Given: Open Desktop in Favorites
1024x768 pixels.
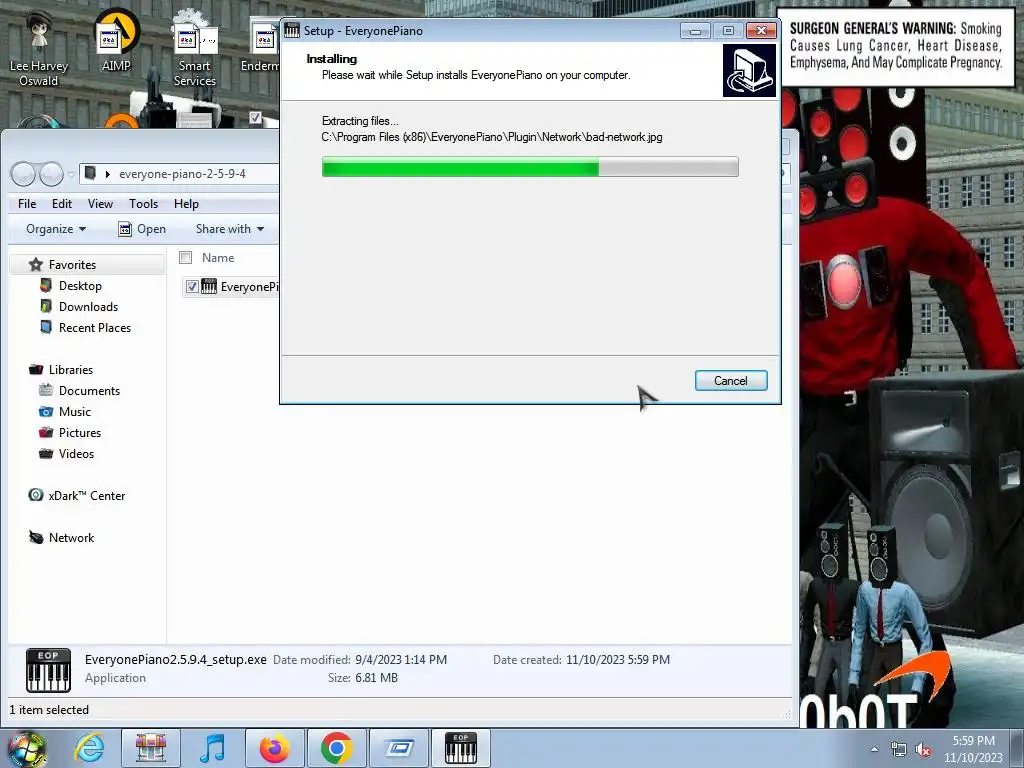Looking at the screenshot, I should [x=80, y=285].
